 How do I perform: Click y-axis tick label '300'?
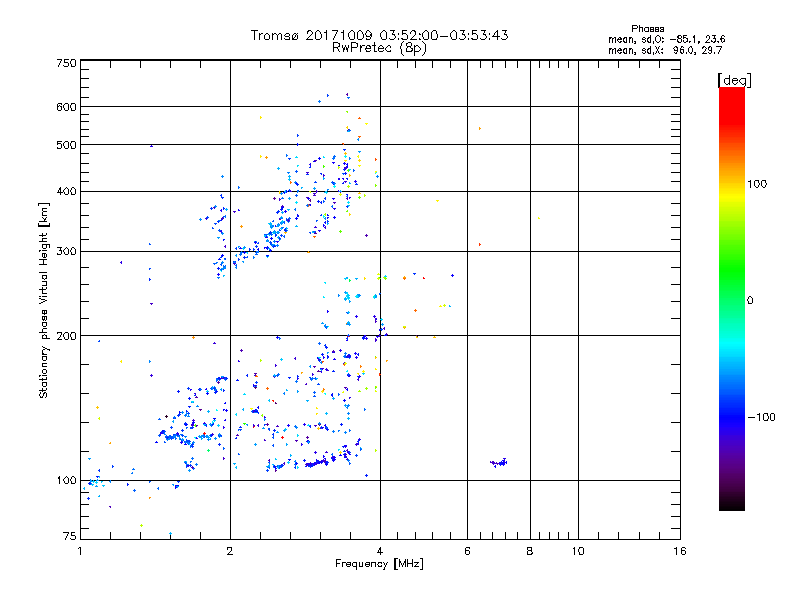66,251
